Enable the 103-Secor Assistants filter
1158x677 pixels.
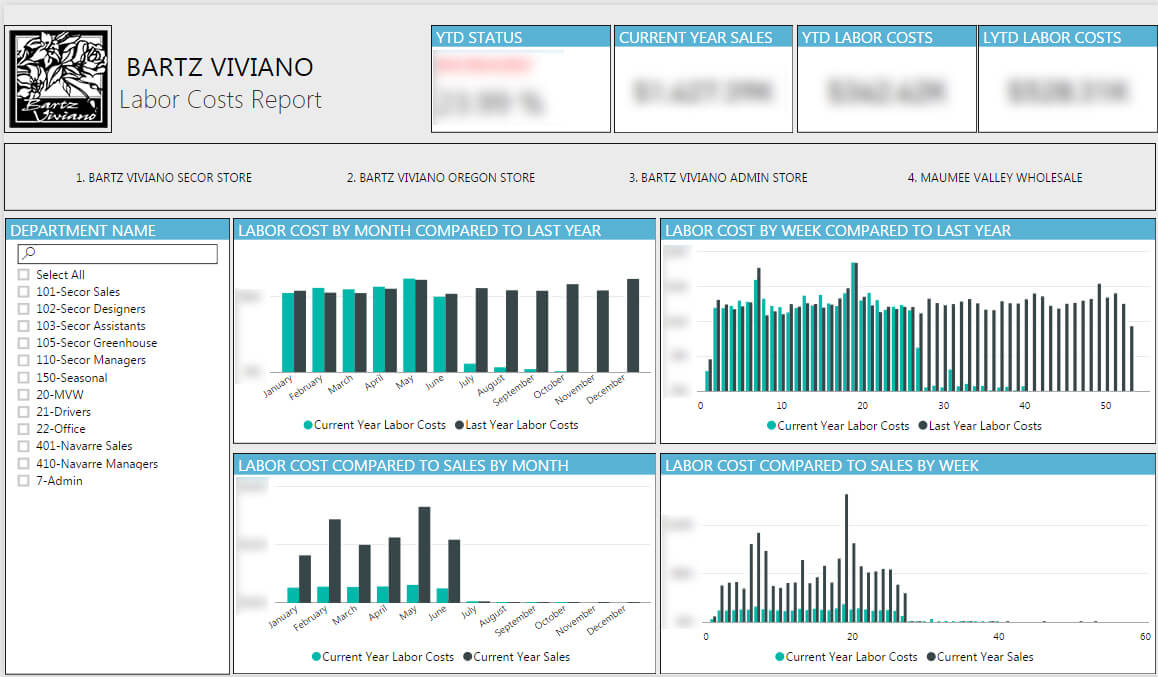pyautogui.click(x=23, y=326)
